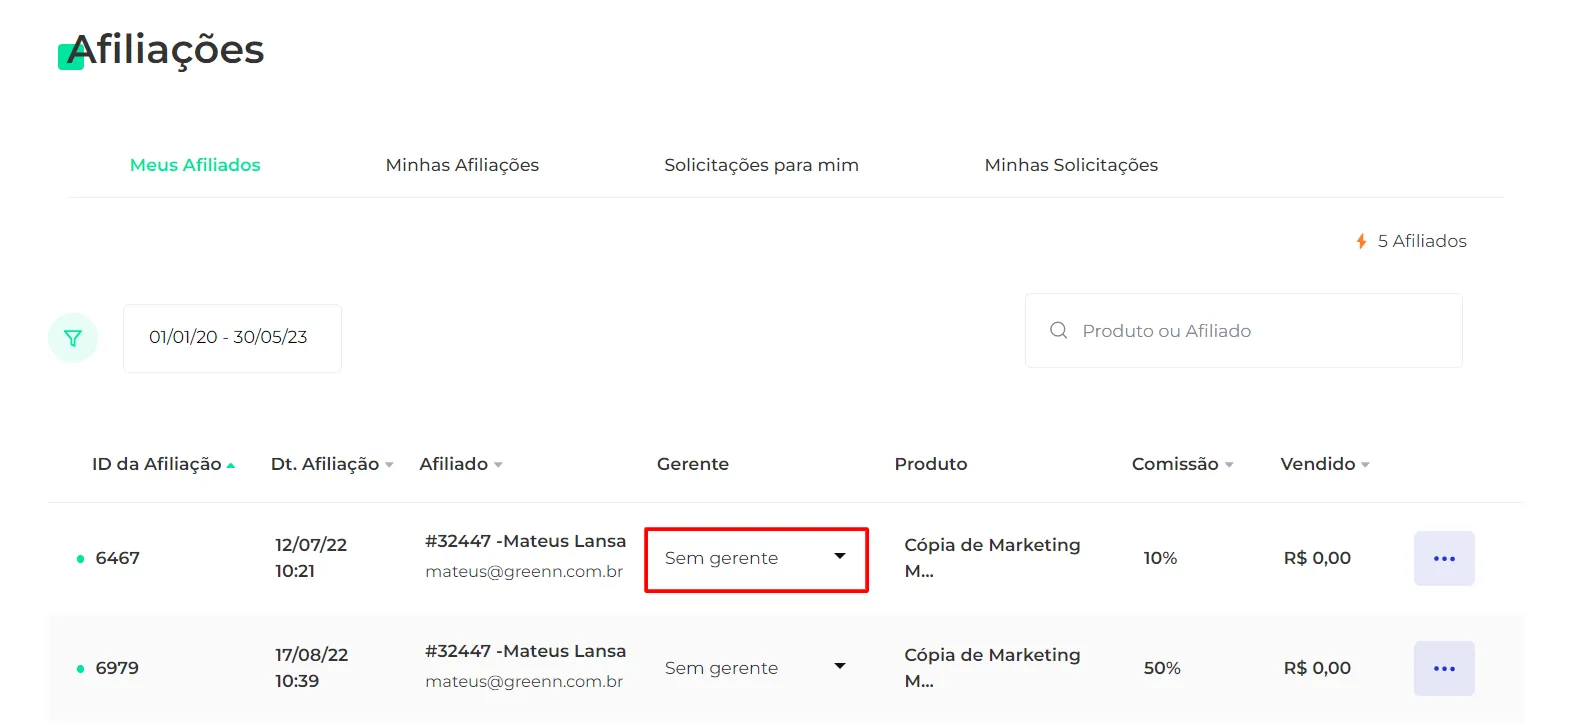Open three-dots menu for affiliation 6979
The width and height of the screenshot is (1583, 726).
click(1444, 668)
